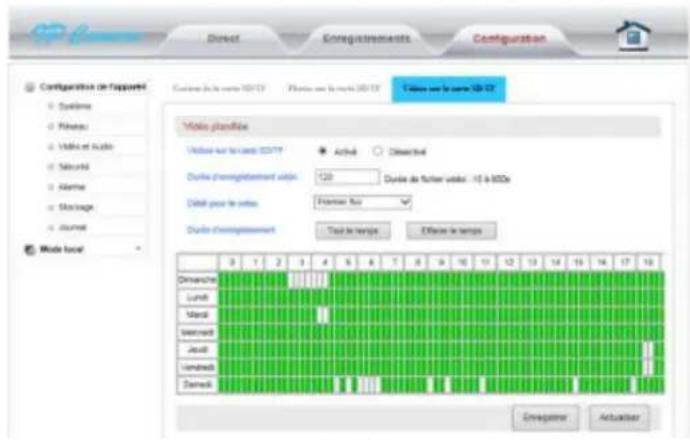Click the Dimanche row label
690x440 pixels.
[x=198, y=280]
